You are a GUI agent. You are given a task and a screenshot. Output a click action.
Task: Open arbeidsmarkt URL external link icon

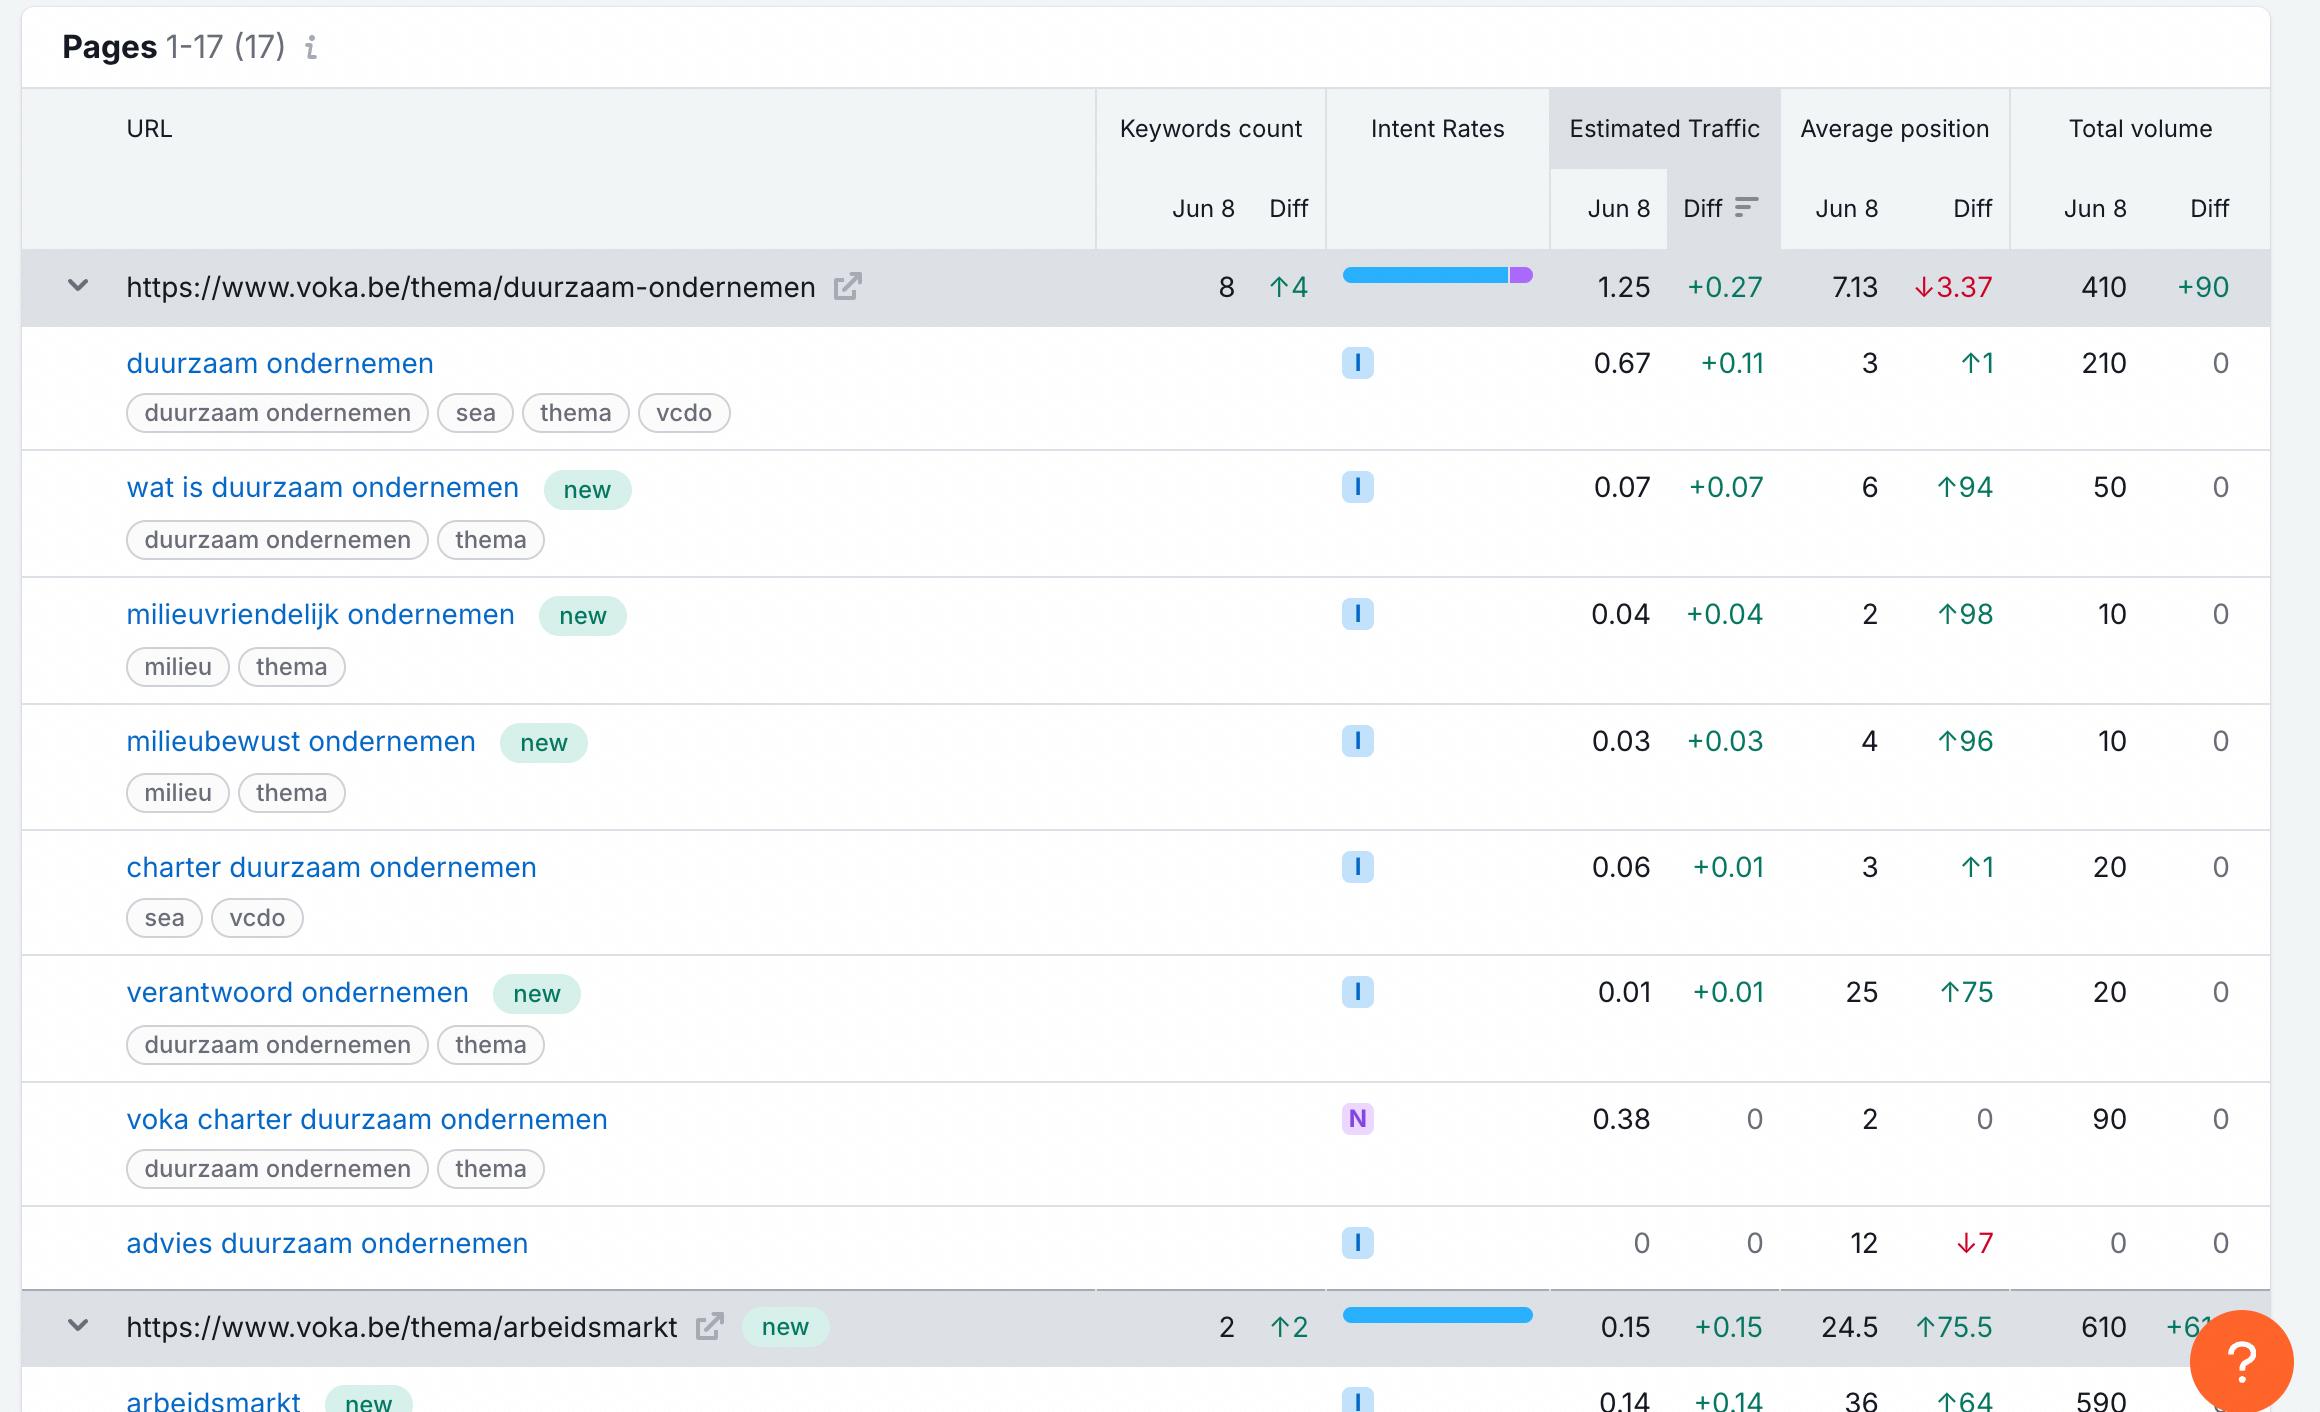click(709, 1327)
